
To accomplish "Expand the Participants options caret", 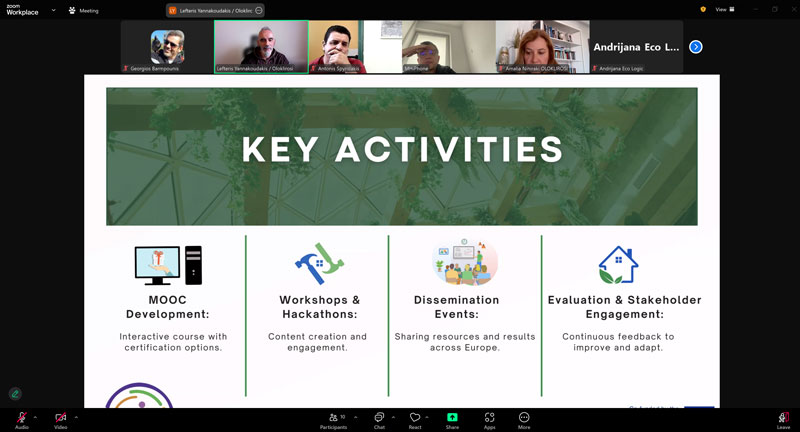I will tap(353, 416).
